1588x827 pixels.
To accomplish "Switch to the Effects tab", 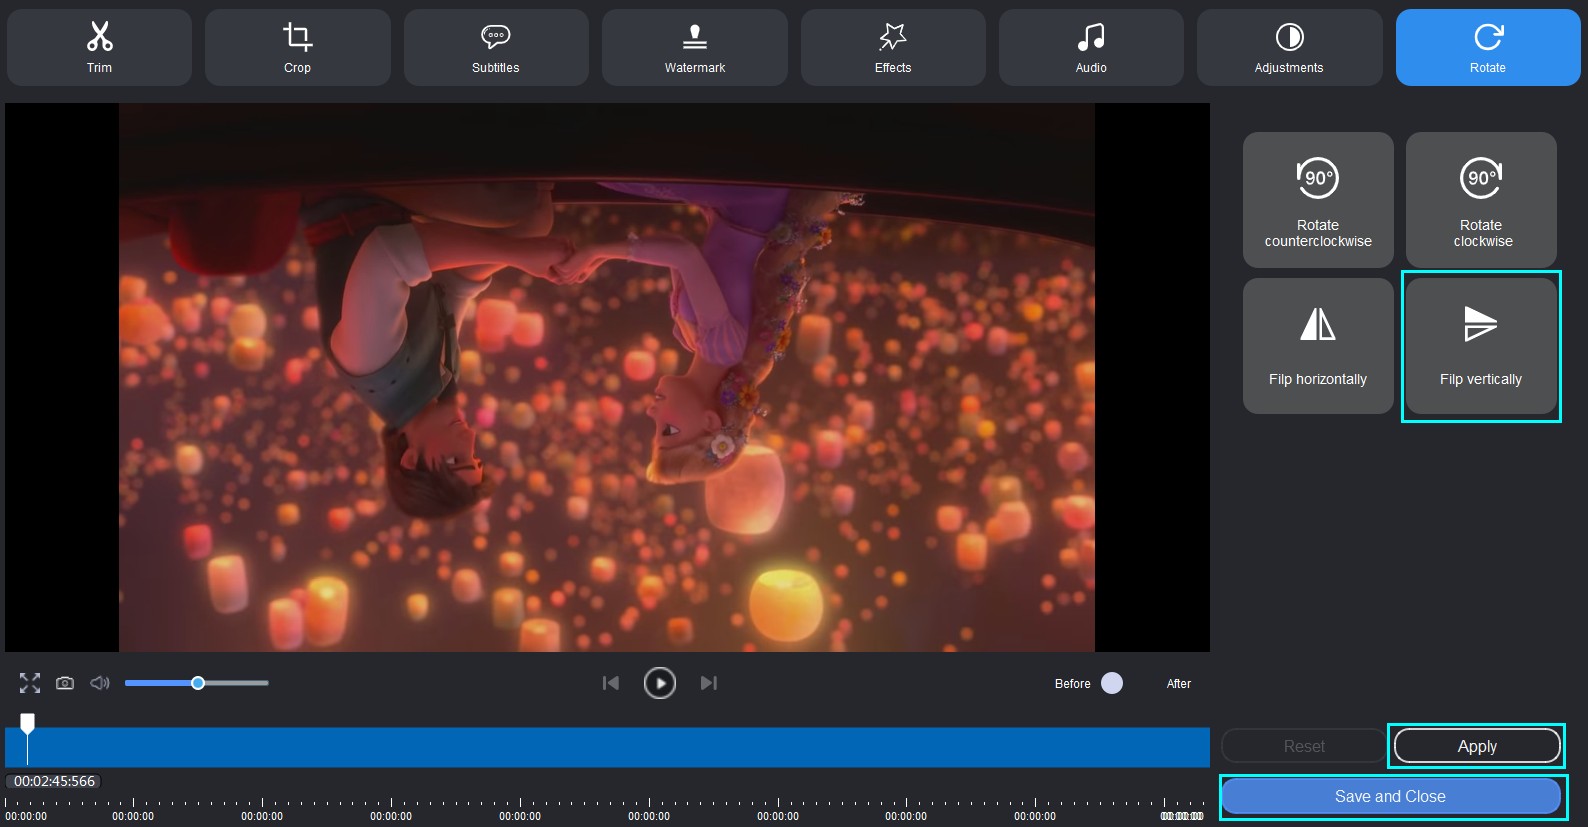I will (893, 47).
